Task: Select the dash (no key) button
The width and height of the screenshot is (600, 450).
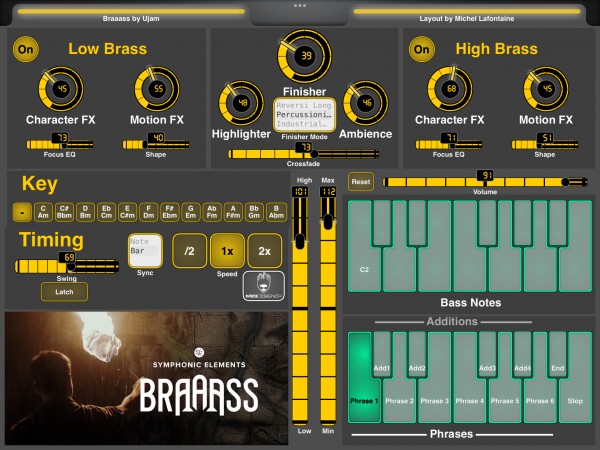Action: (22, 212)
